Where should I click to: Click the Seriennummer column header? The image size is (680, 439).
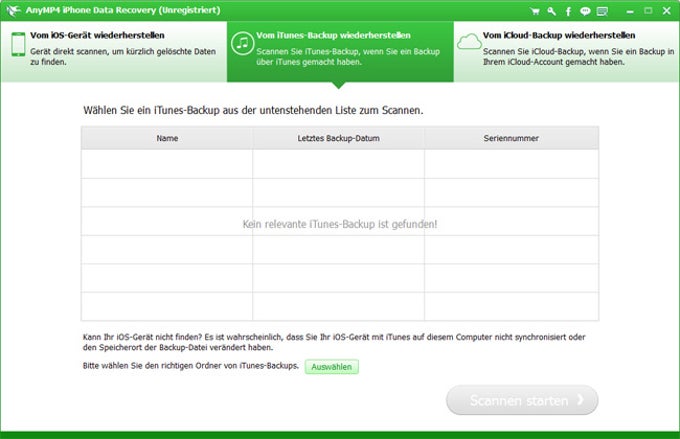pyautogui.click(x=511, y=138)
